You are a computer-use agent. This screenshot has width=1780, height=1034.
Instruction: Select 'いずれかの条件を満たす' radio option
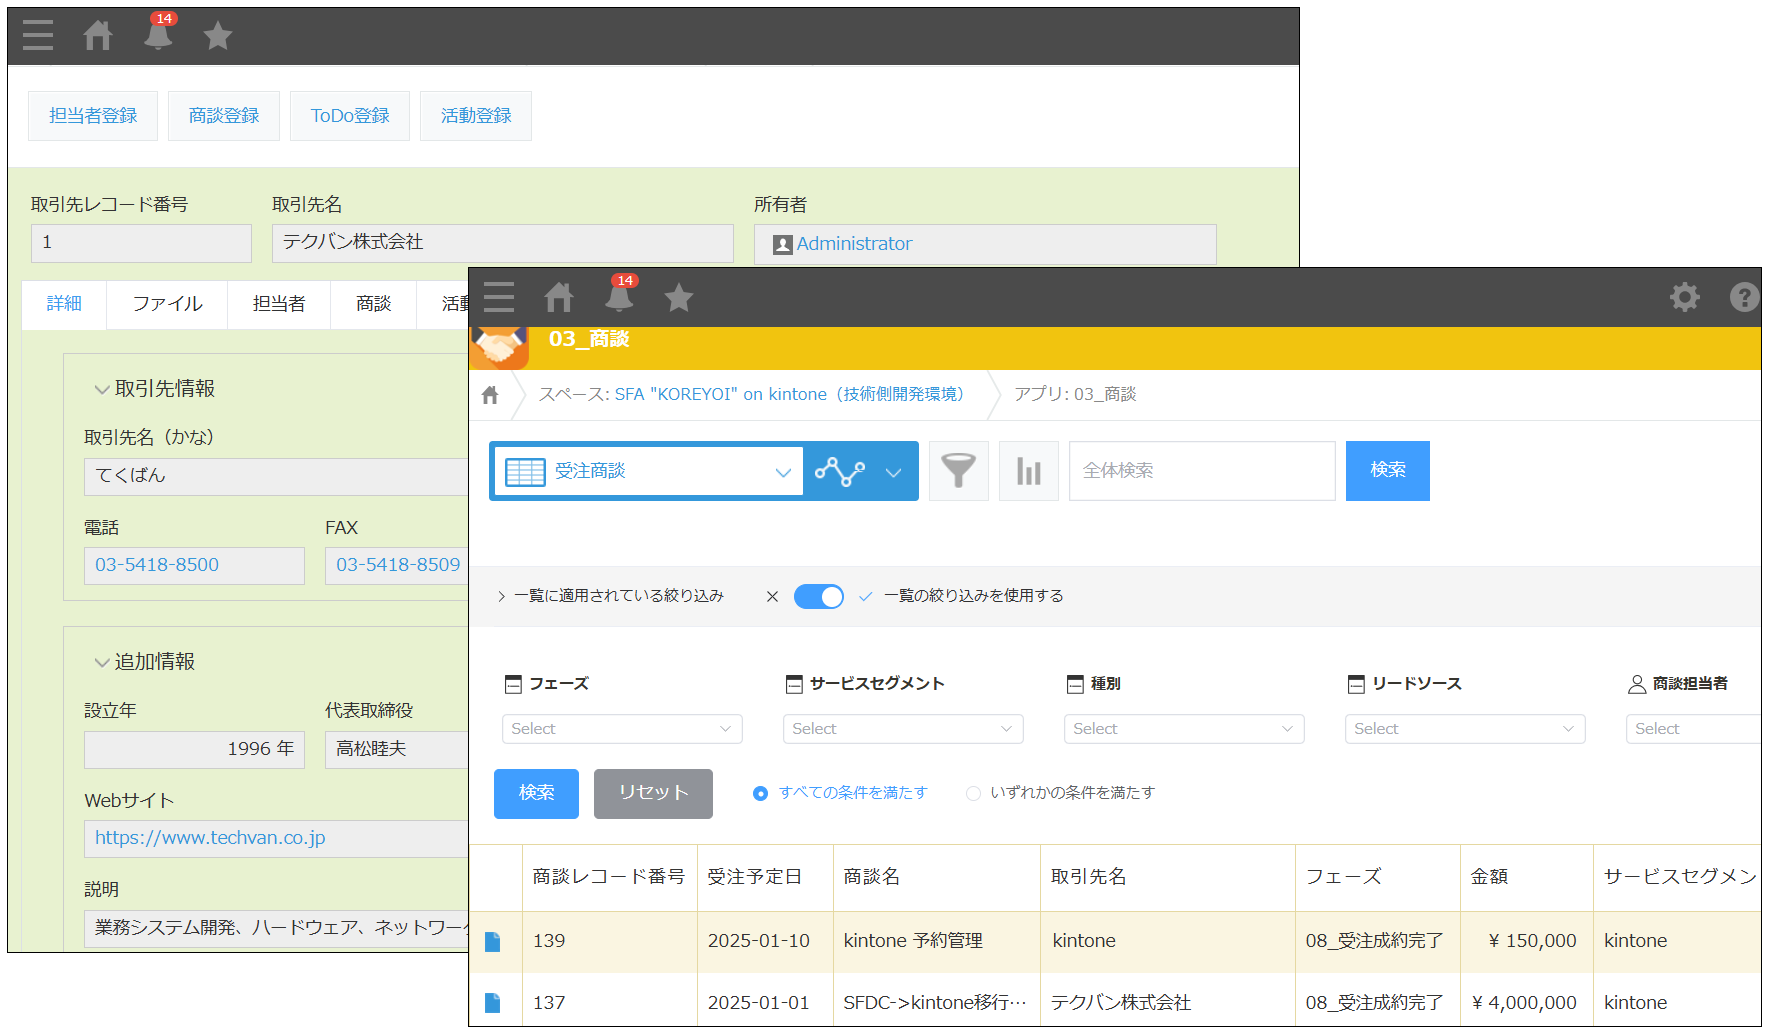click(973, 793)
